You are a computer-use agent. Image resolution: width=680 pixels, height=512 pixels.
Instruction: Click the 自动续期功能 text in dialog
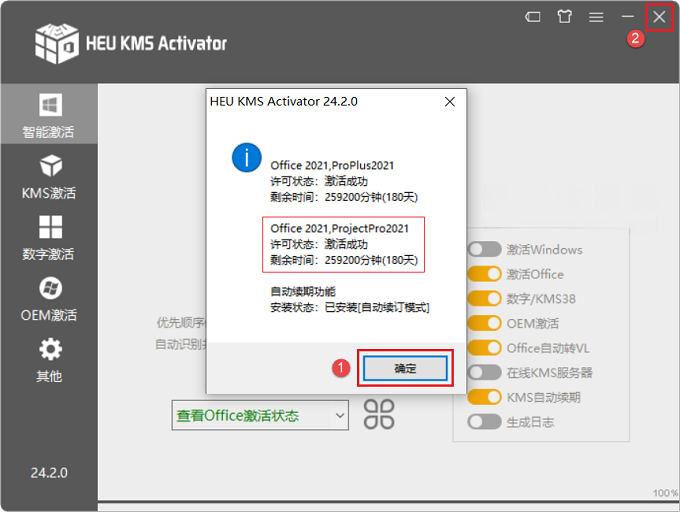click(303, 291)
